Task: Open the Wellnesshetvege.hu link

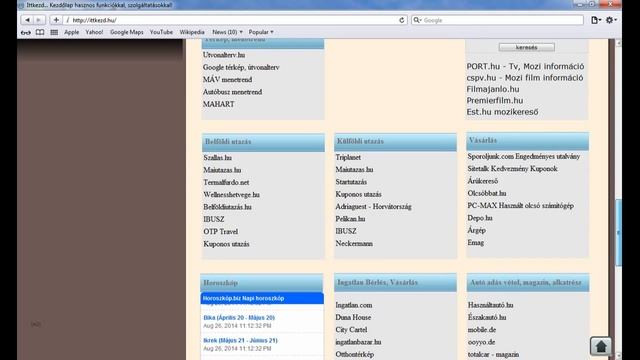Action: pos(231,195)
